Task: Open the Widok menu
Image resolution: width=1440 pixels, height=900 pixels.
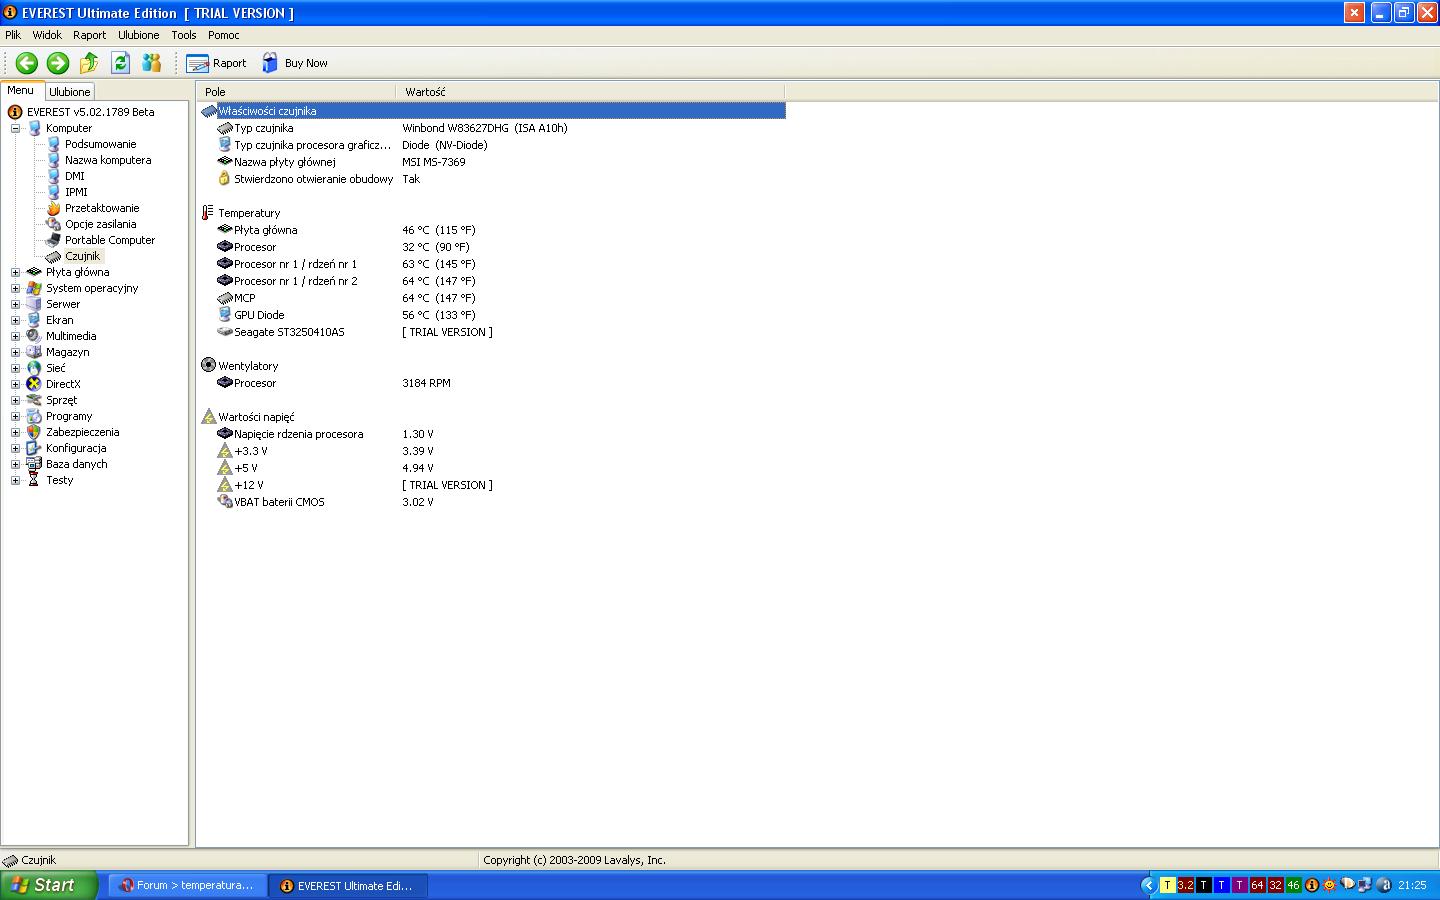Action: coord(47,35)
